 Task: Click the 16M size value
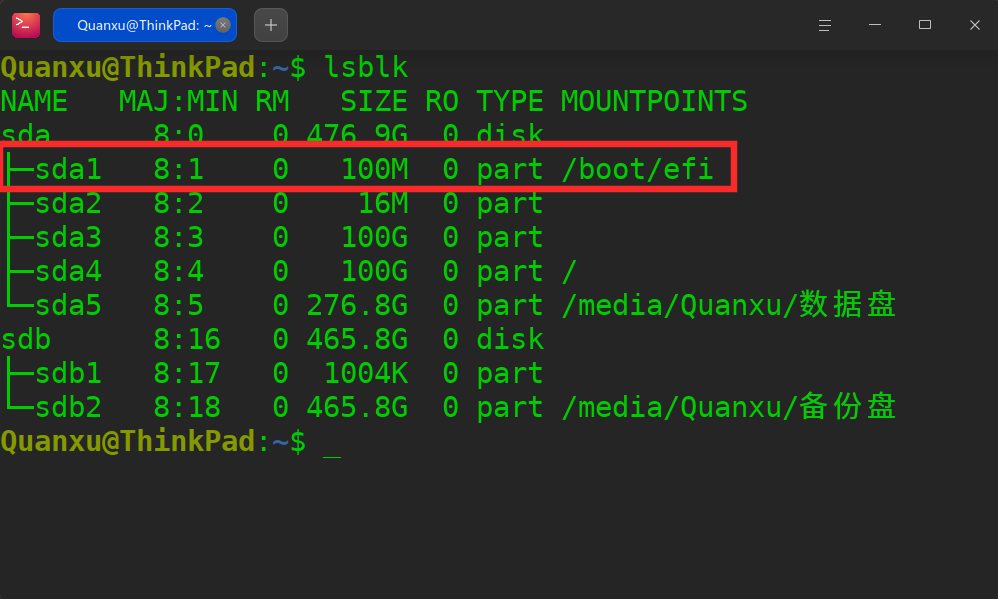(383, 204)
